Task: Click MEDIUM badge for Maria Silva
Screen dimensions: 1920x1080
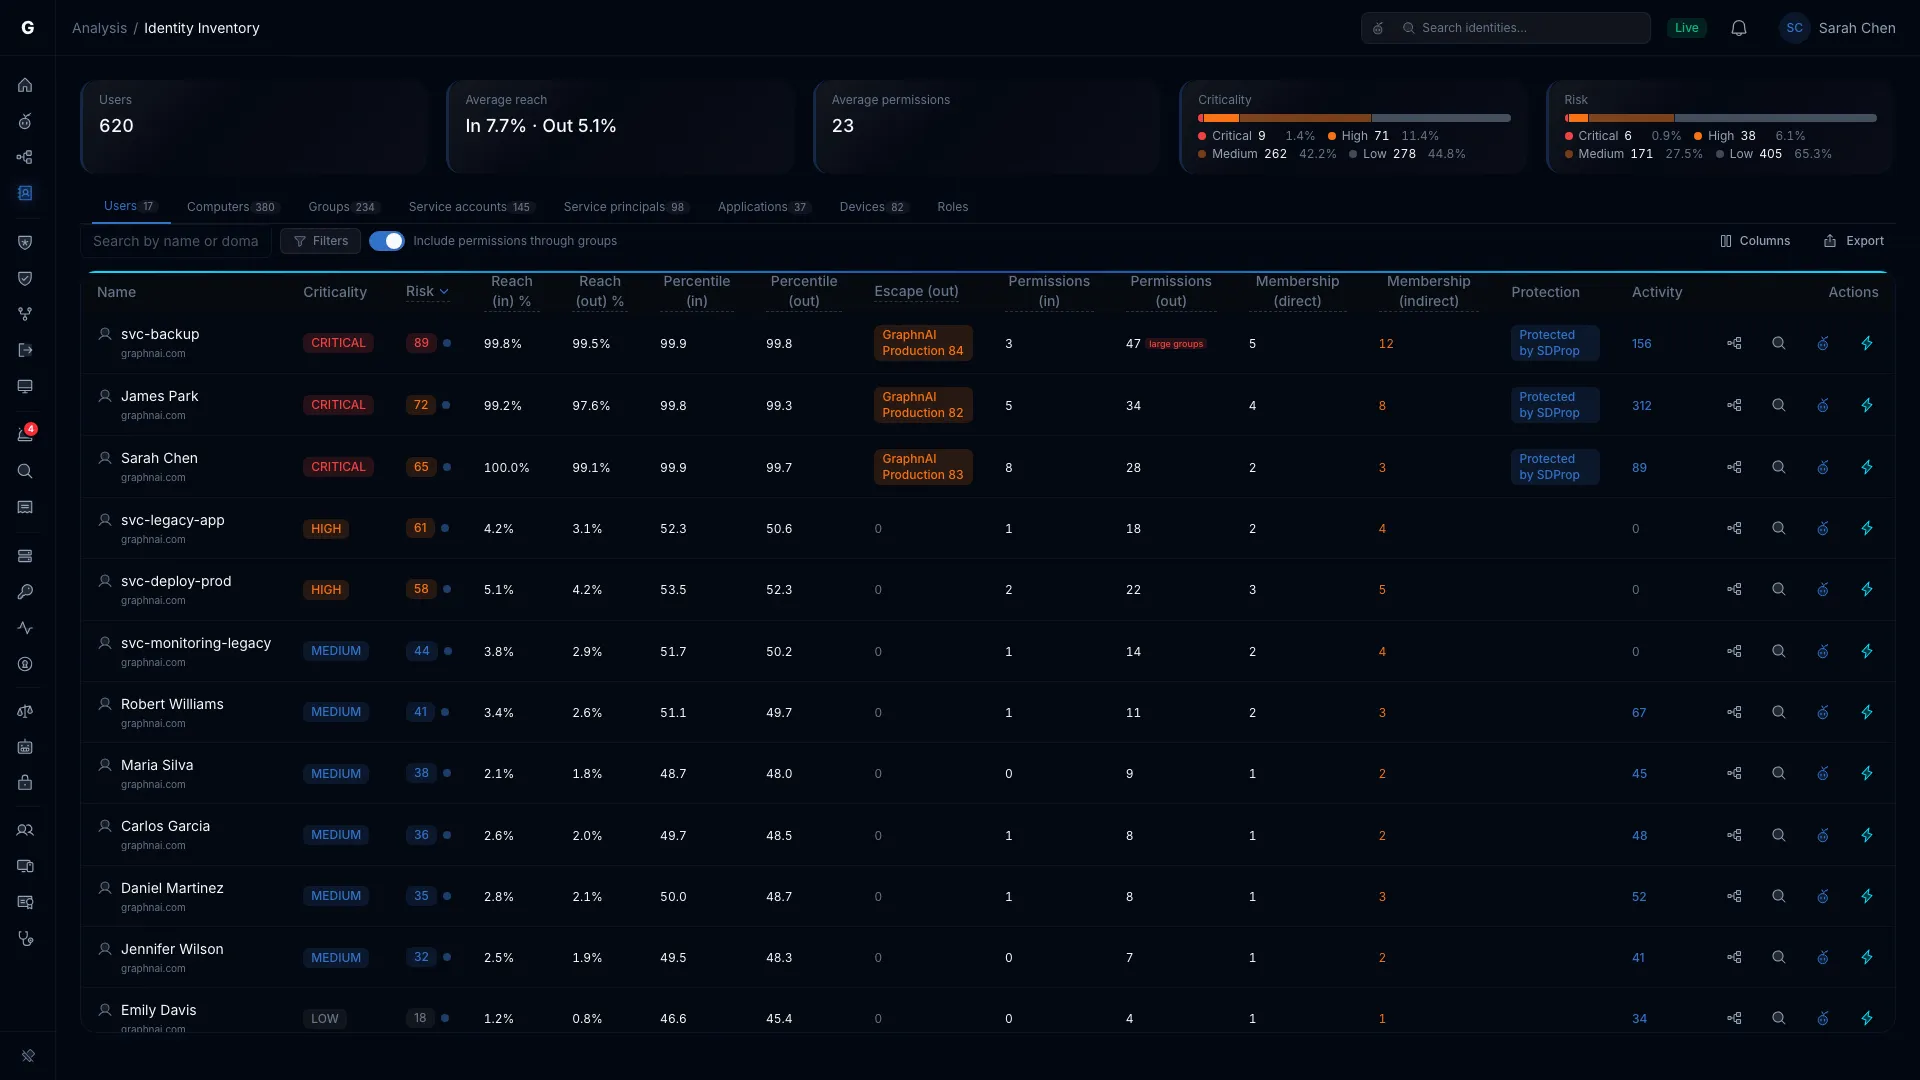Action: (336, 774)
